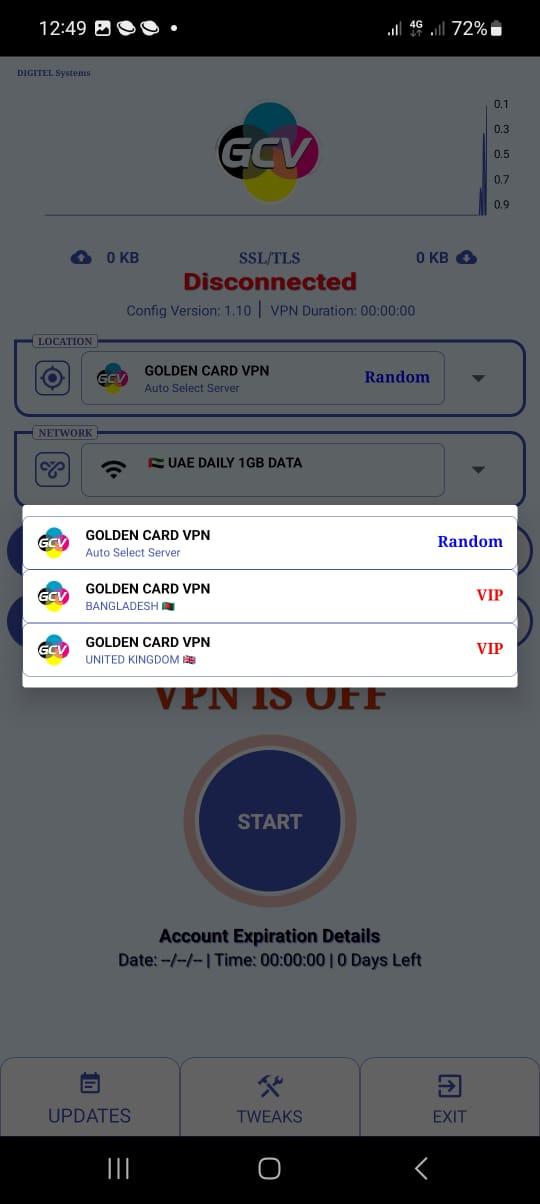Screen dimensions: 540x1204
Task: Expand the network dropdown arrow
Action: [478, 470]
